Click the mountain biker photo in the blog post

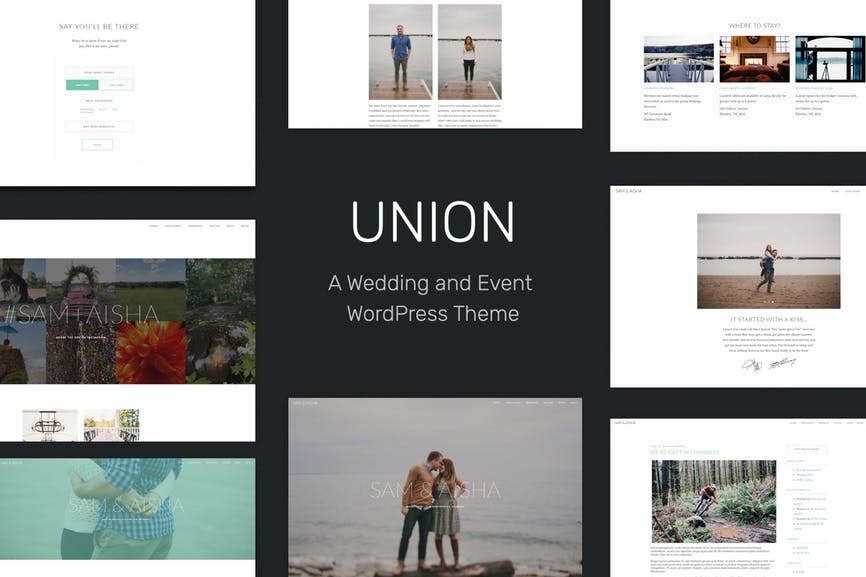716,501
